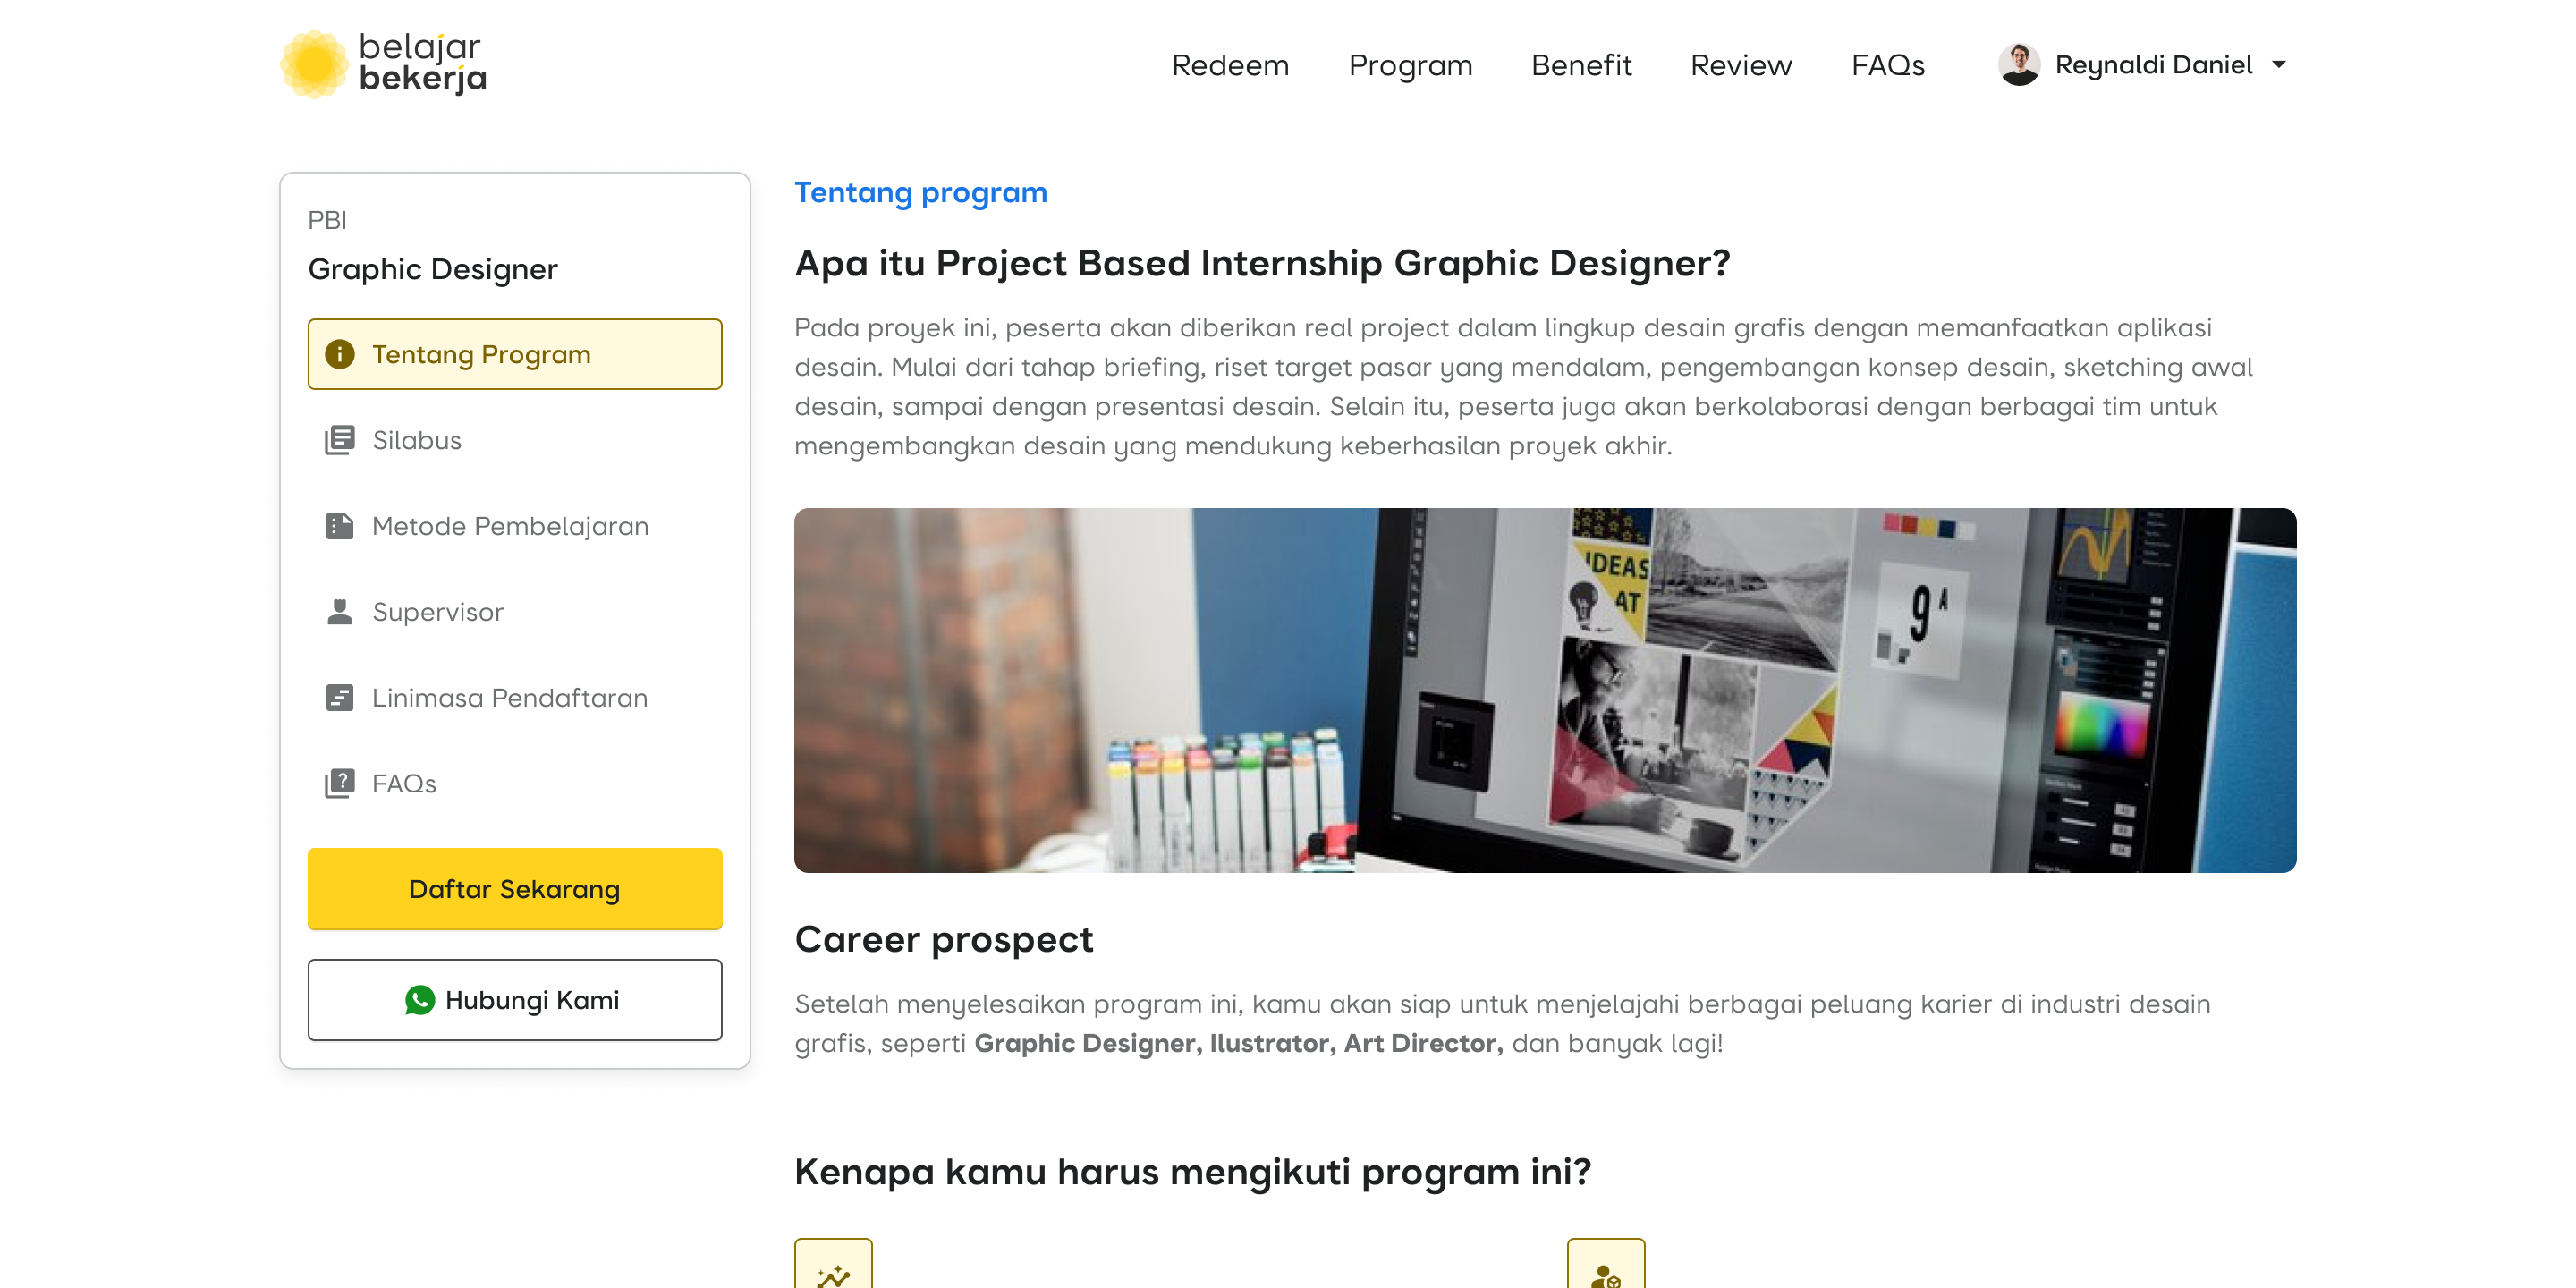Open the Redeem navigation item
Screen dimensions: 2576x1288
1230,65
